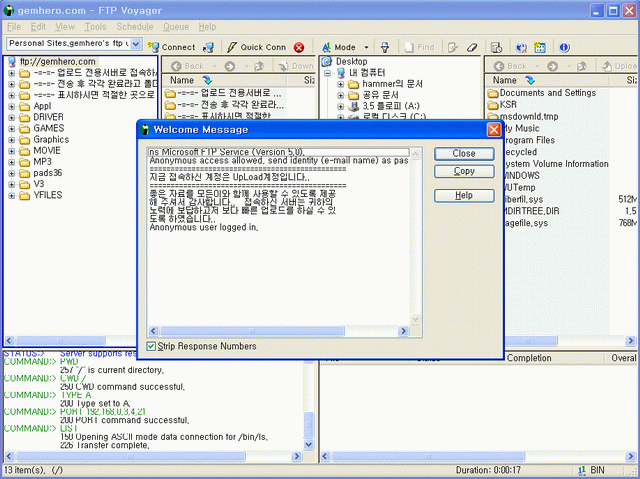Click the remote tree horizontal scrollbar thumb
Screen dimensions: 640x479
[x=60, y=340]
